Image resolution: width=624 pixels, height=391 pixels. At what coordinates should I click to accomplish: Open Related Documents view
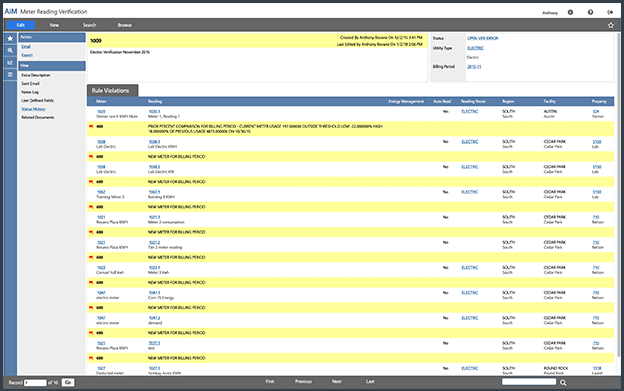coord(38,117)
